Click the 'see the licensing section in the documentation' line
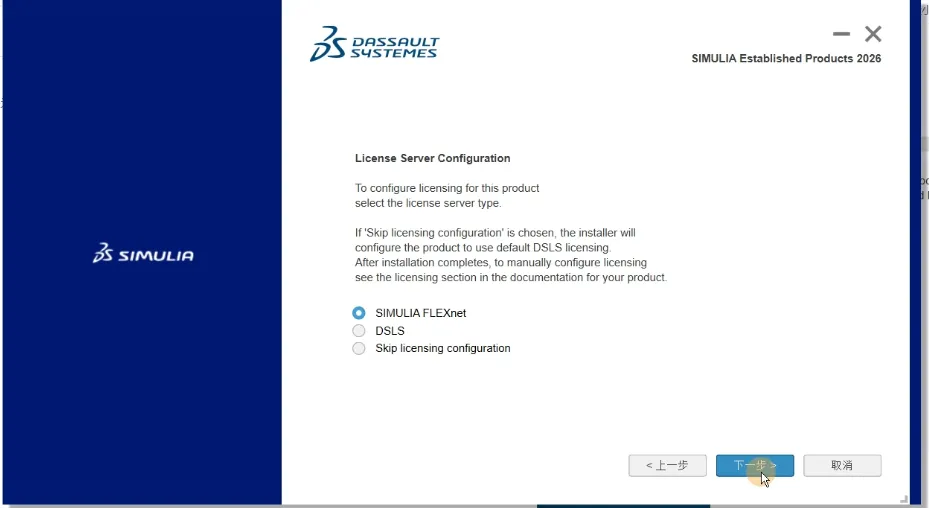This screenshot has height=508, width=929. click(511, 277)
